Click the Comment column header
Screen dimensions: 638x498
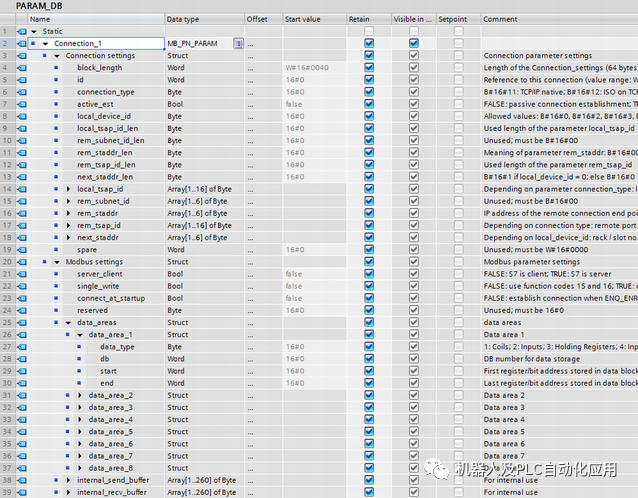coord(559,19)
